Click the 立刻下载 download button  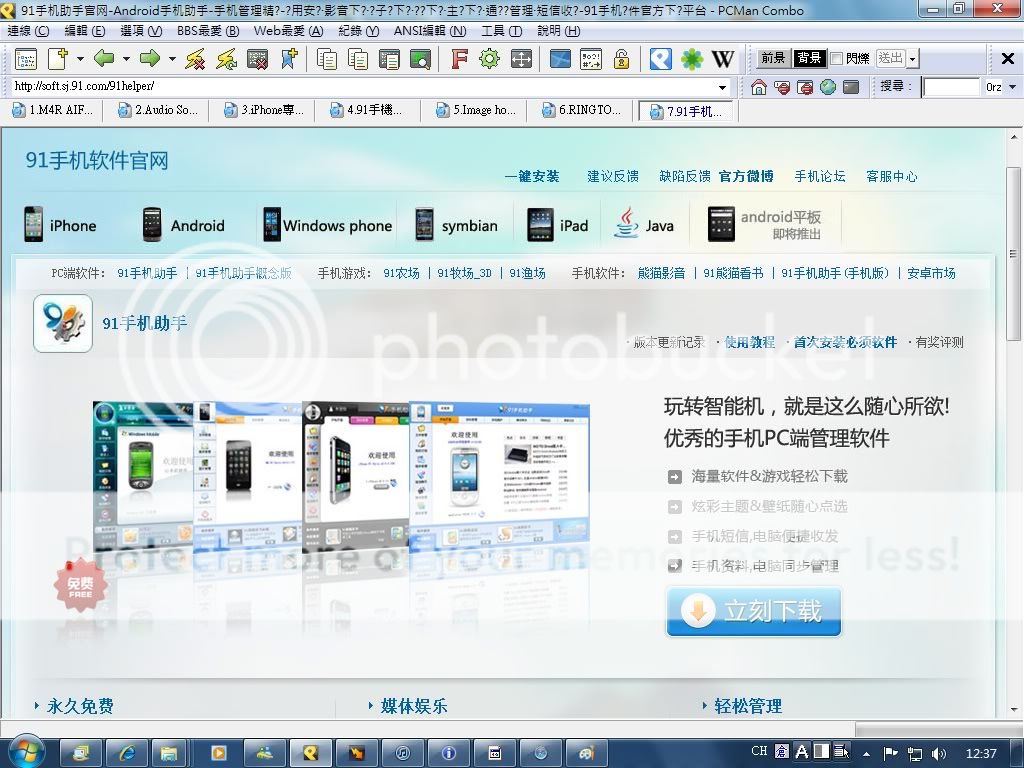[754, 611]
